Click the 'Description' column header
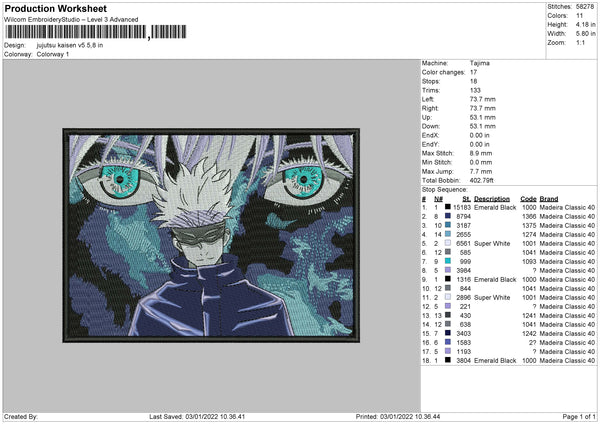600x424 pixels. [492, 199]
